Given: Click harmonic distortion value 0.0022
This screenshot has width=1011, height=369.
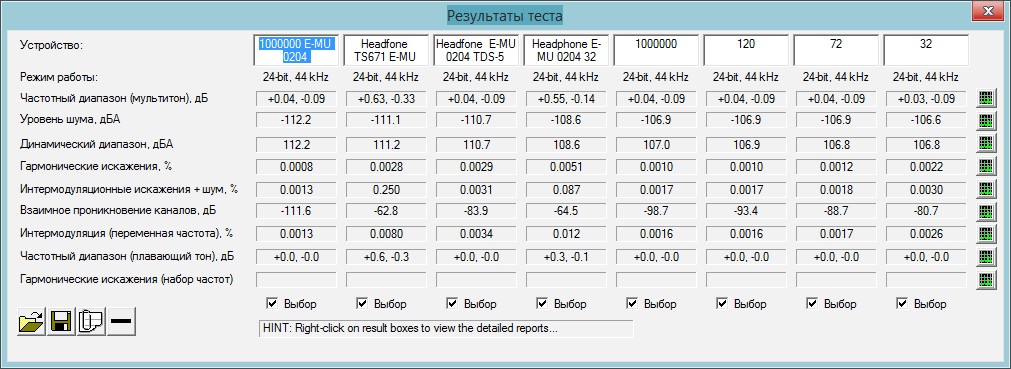Looking at the screenshot, I should [926, 166].
